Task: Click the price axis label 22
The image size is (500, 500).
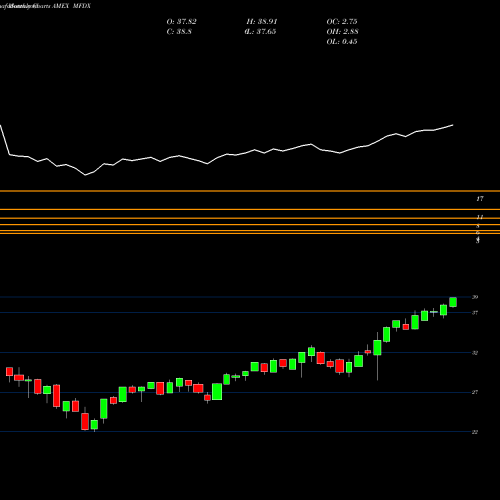Action: tap(475, 432)
